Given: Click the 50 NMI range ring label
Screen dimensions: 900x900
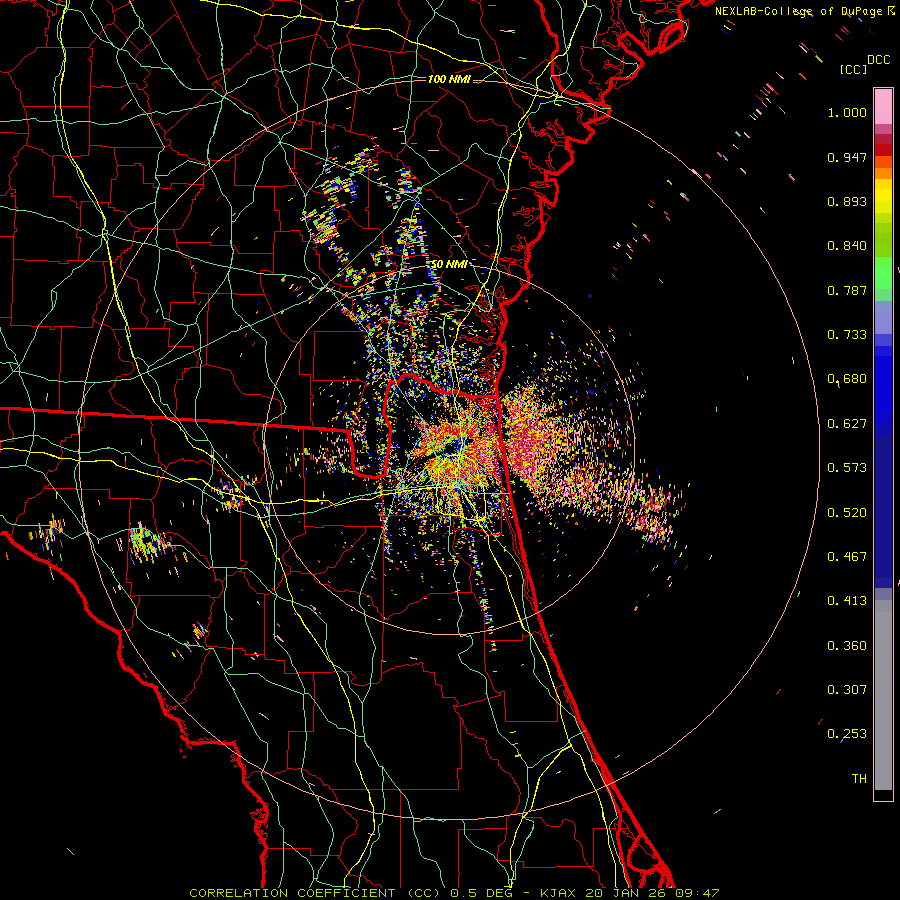Looking at the screenshot, I should pos(448,264).
